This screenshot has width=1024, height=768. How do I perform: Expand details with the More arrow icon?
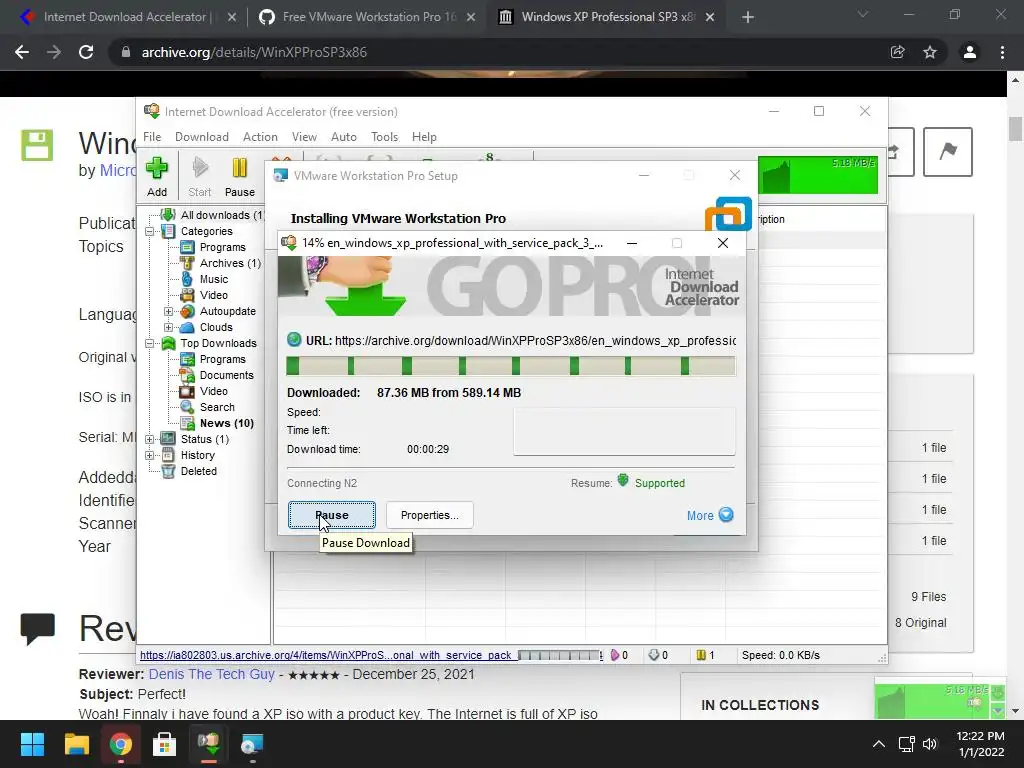point(726,515)
